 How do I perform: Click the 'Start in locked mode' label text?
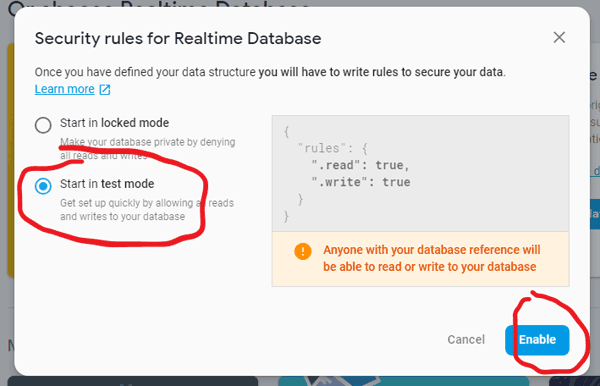[114, 123]
